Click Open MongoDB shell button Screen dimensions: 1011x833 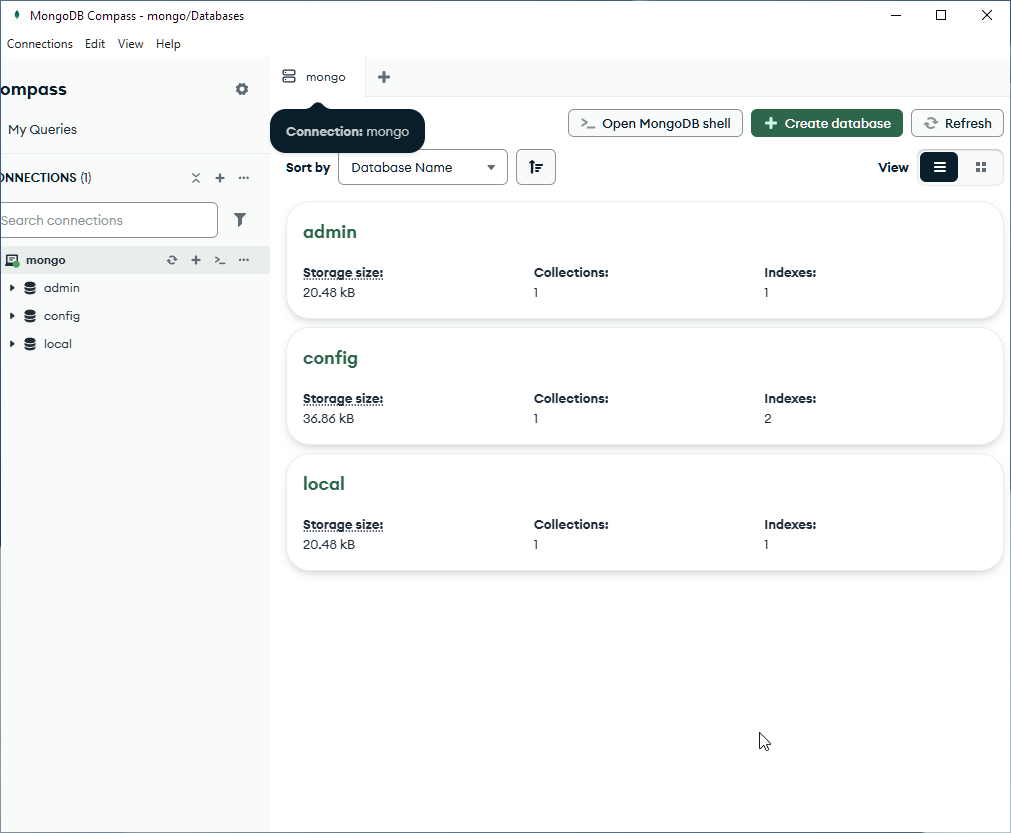(655, 123)
